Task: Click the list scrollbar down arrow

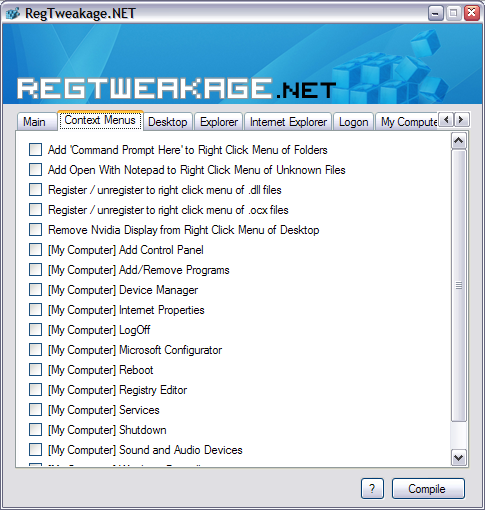Action: [459, 457]
